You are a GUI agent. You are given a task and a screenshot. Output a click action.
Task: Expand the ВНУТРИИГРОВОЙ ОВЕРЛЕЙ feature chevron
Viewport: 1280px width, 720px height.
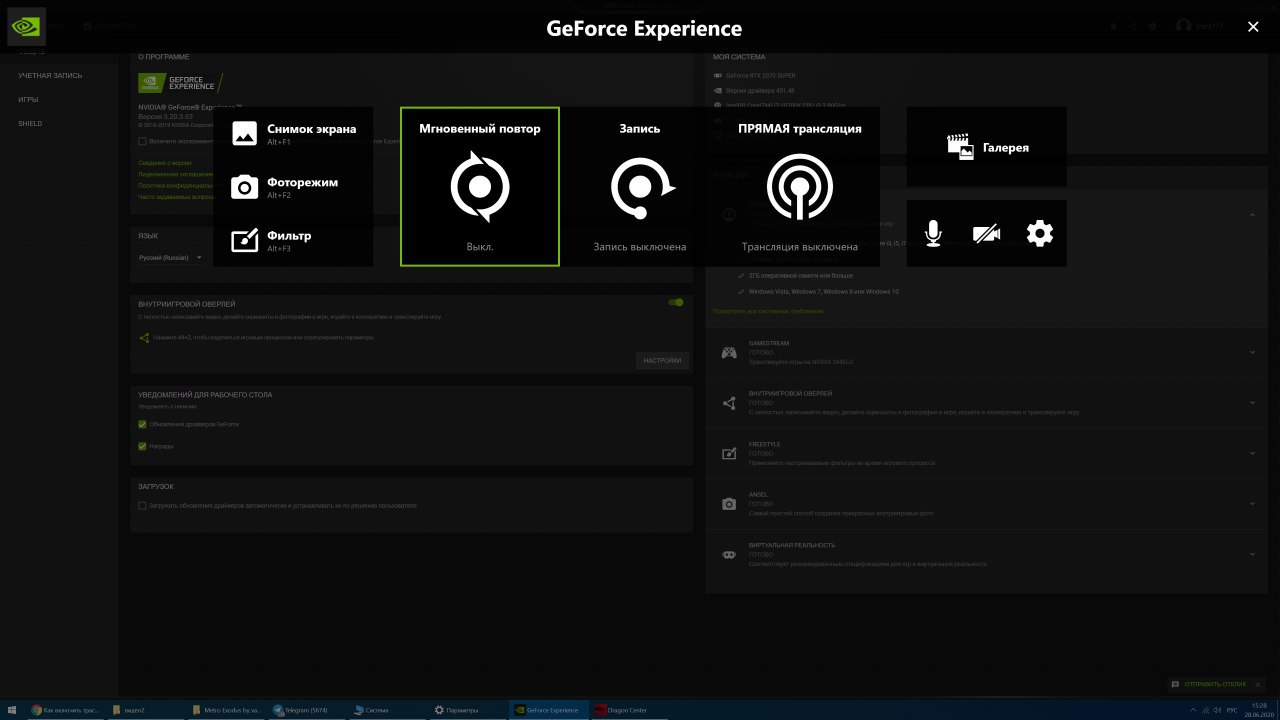1252,403
